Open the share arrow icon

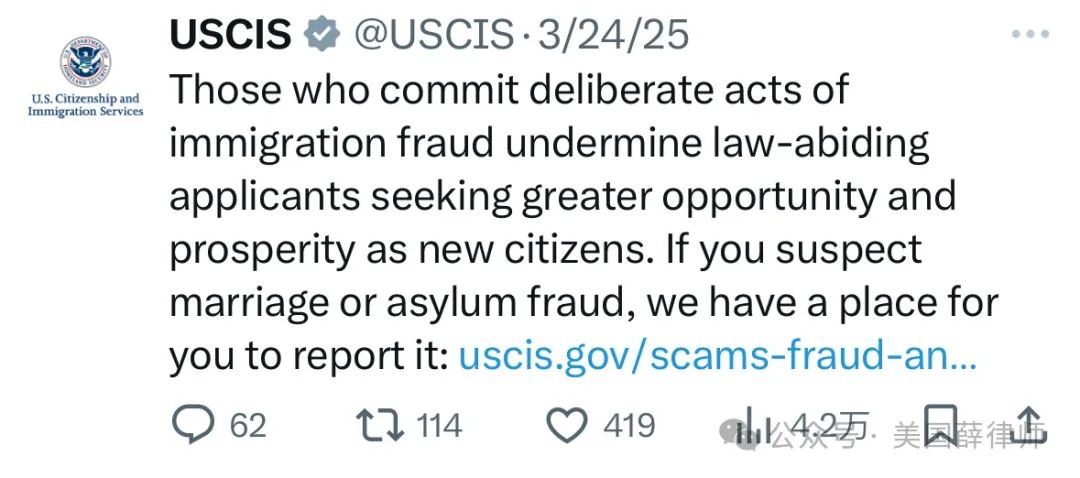click(x=1028, y=425)
